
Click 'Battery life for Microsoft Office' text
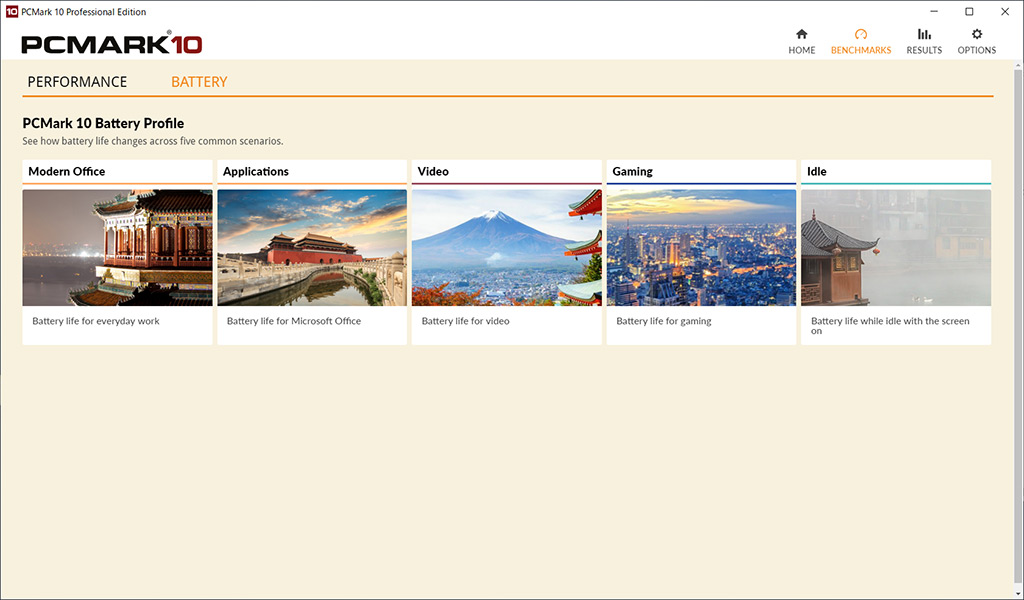[x=294, y=321]
